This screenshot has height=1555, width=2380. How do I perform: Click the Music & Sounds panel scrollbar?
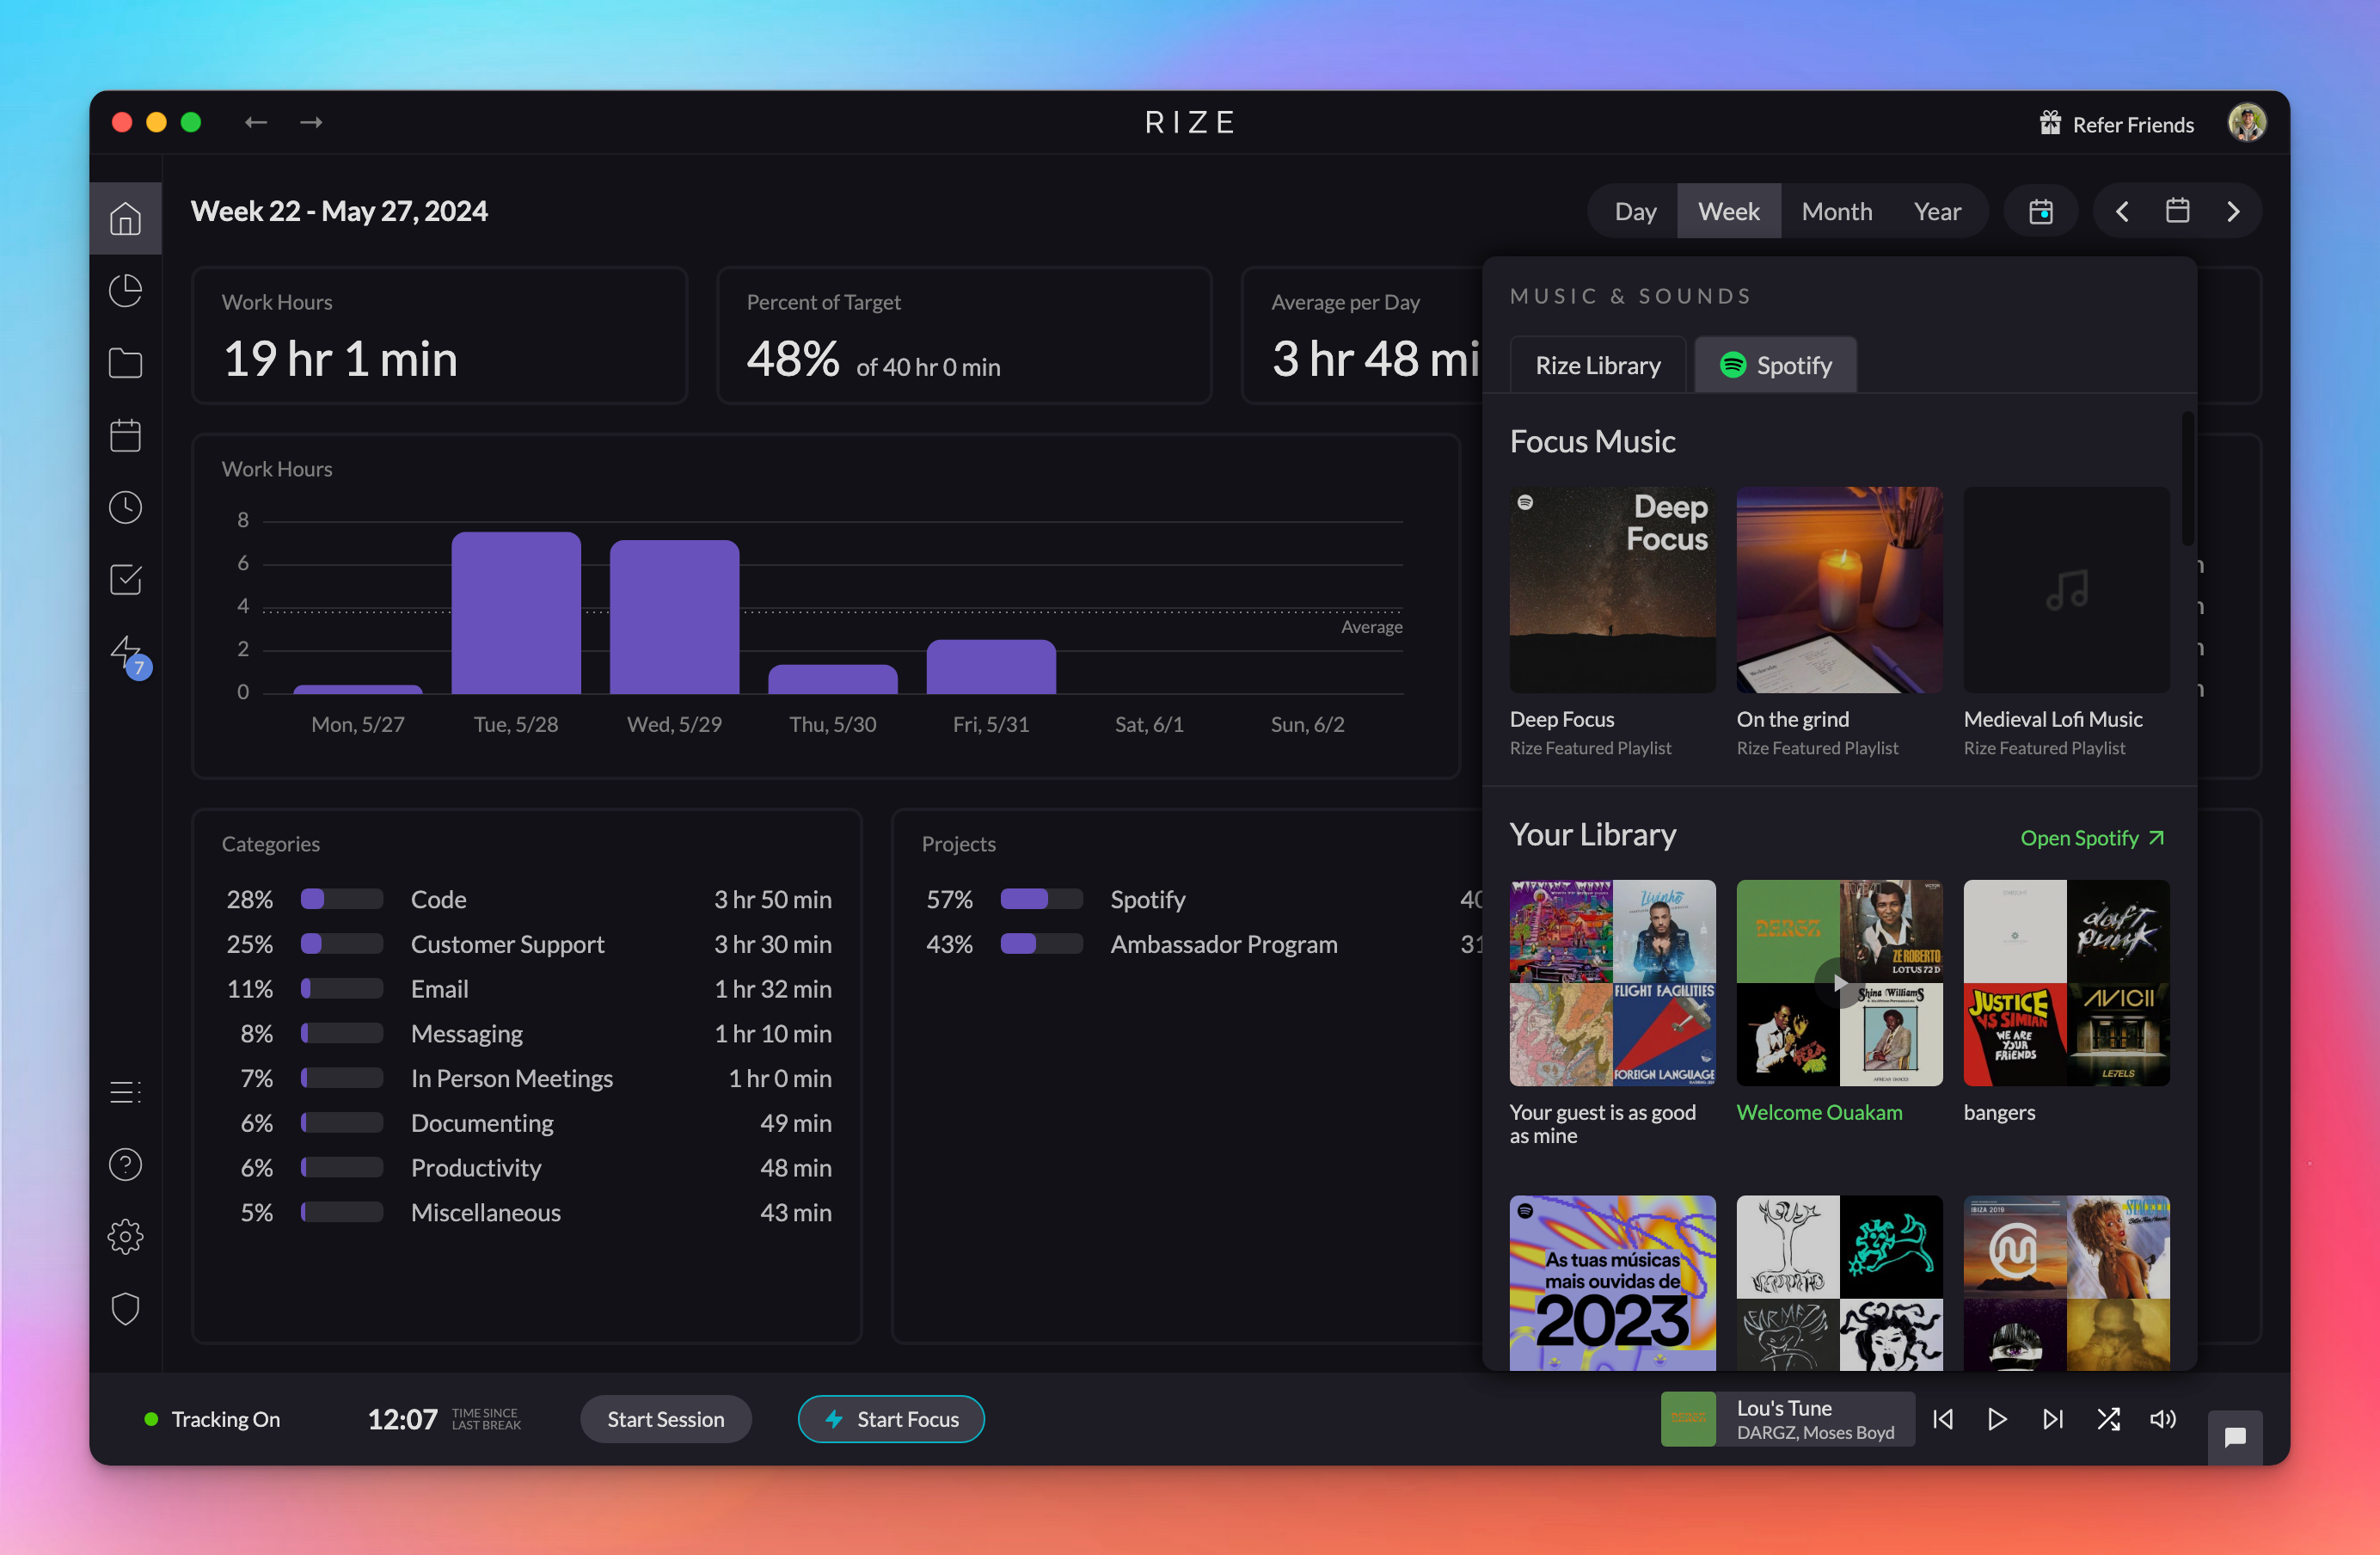tap(2187, 478)
